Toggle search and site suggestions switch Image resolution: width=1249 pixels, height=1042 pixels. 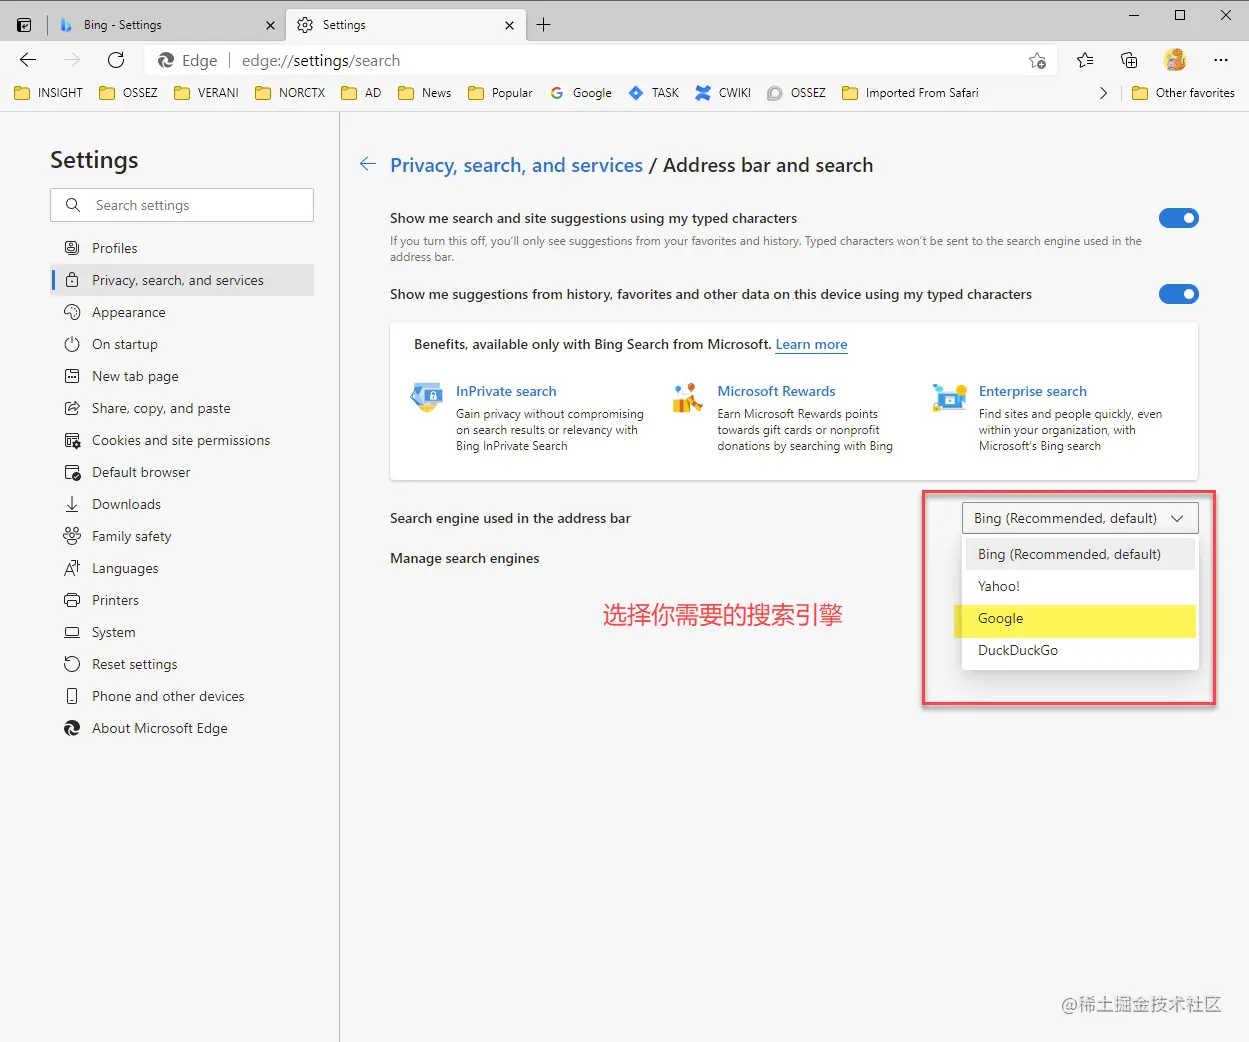(1179, 218)
